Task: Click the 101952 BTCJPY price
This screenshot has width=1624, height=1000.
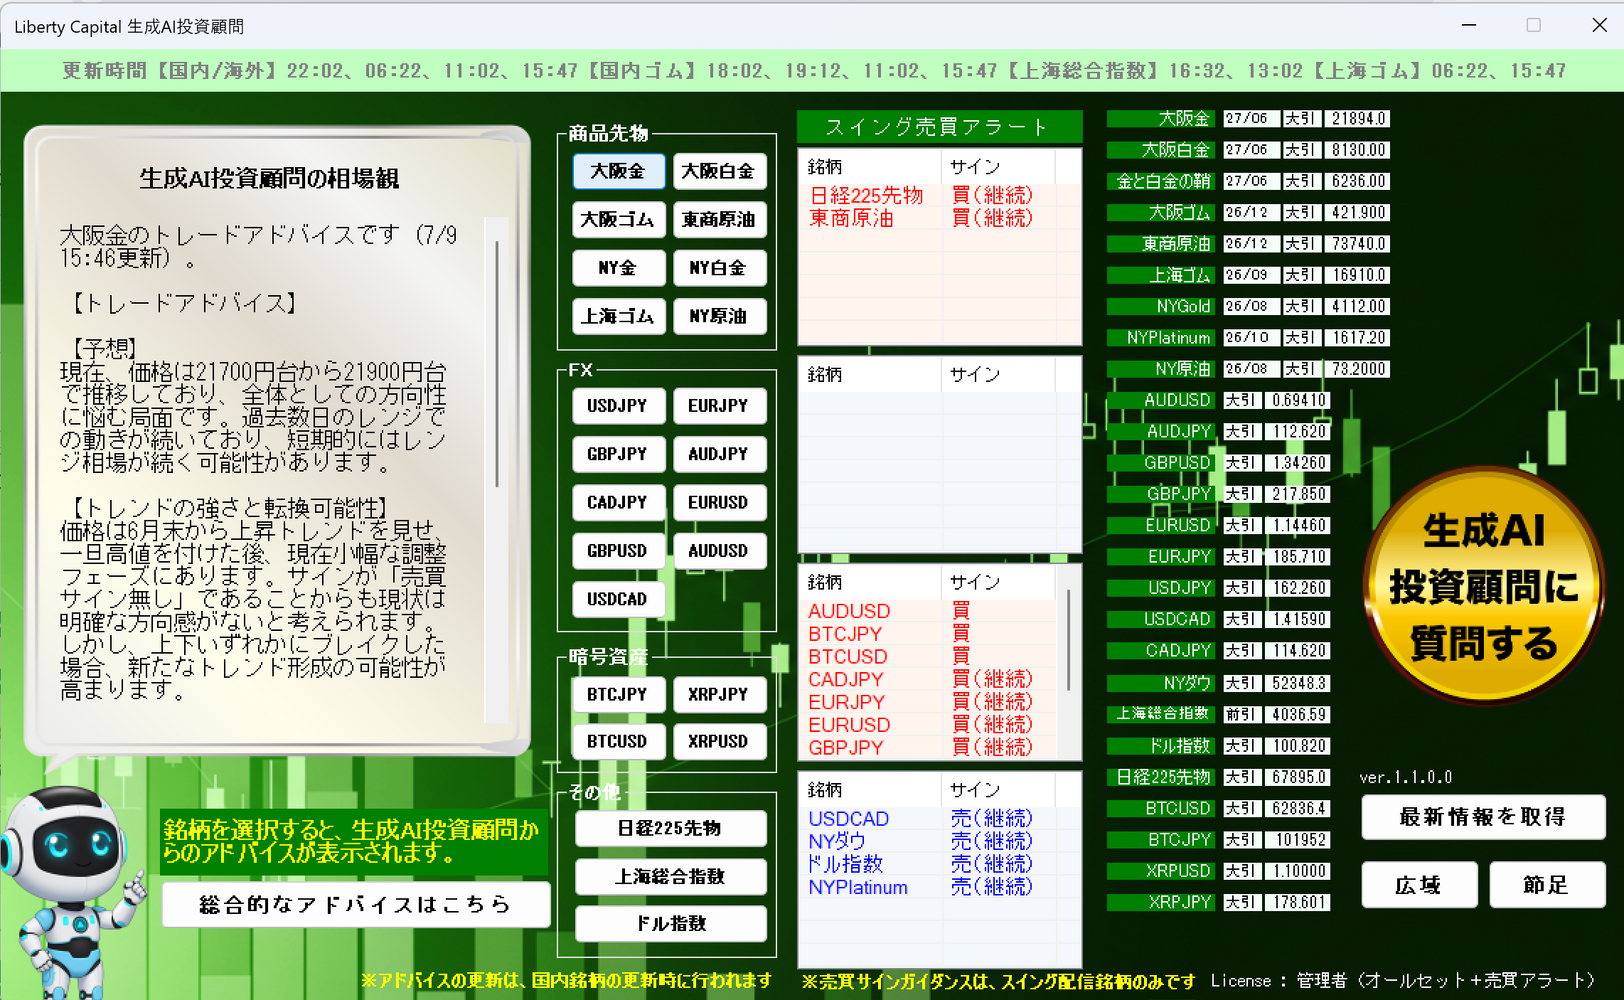Action: 1297,840
